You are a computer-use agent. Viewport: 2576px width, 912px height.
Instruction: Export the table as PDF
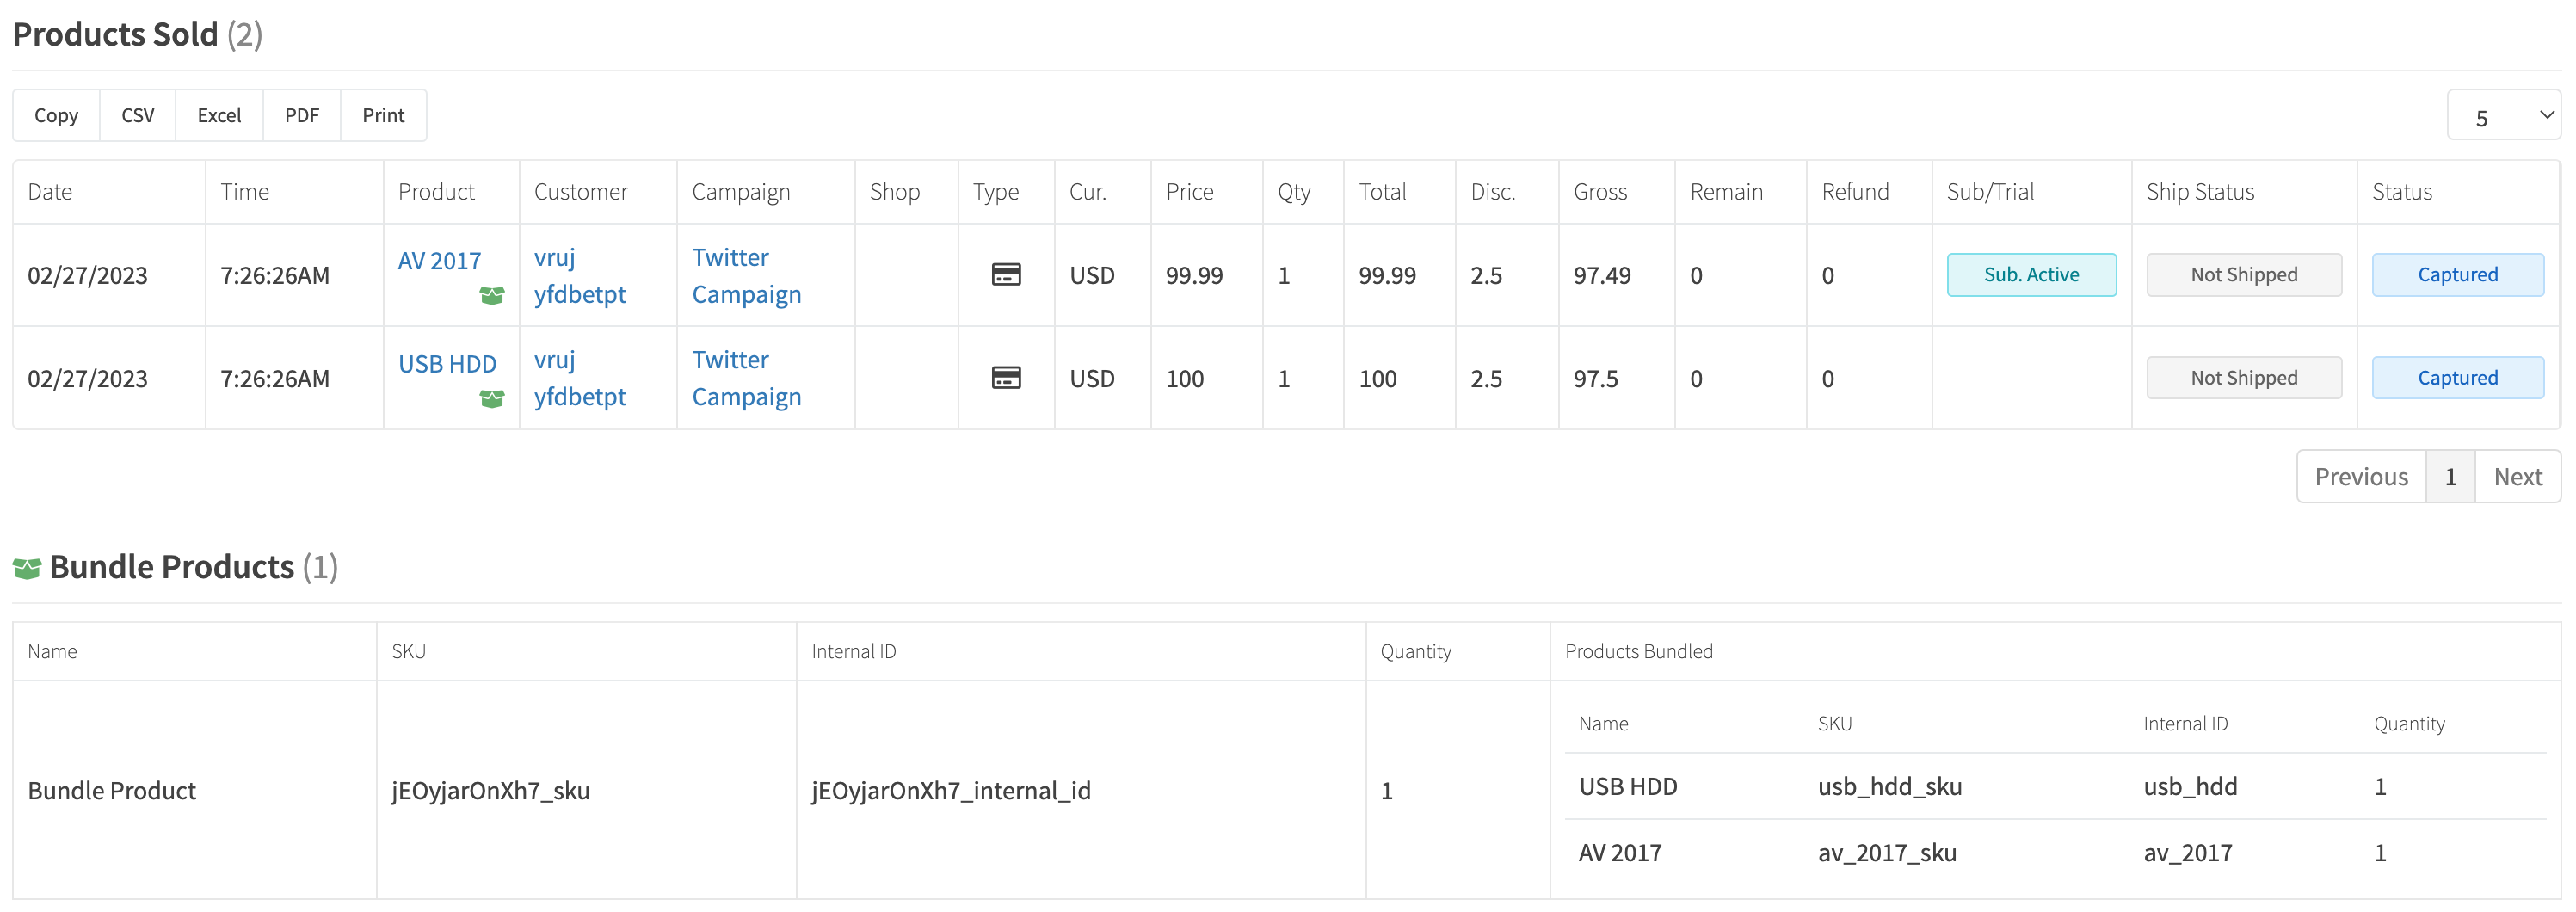302,115
